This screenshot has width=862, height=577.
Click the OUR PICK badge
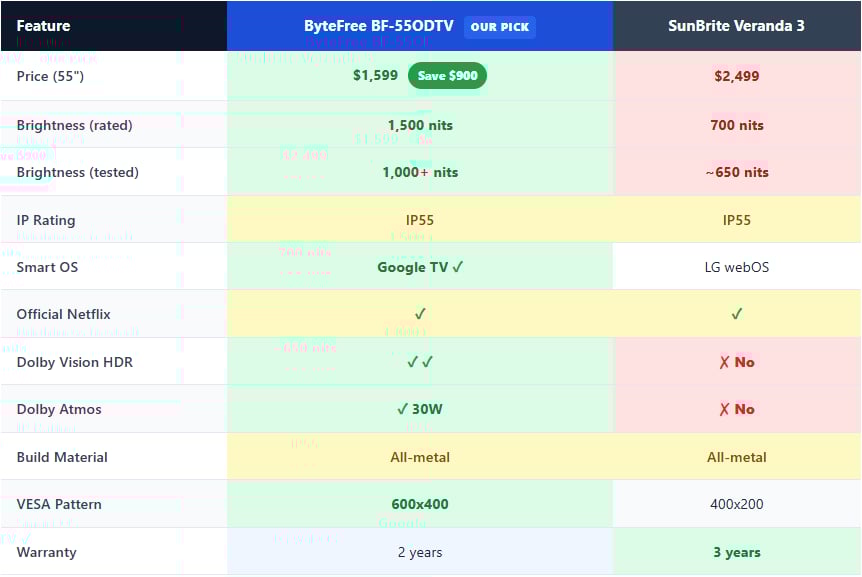click(x=499, y=27)
